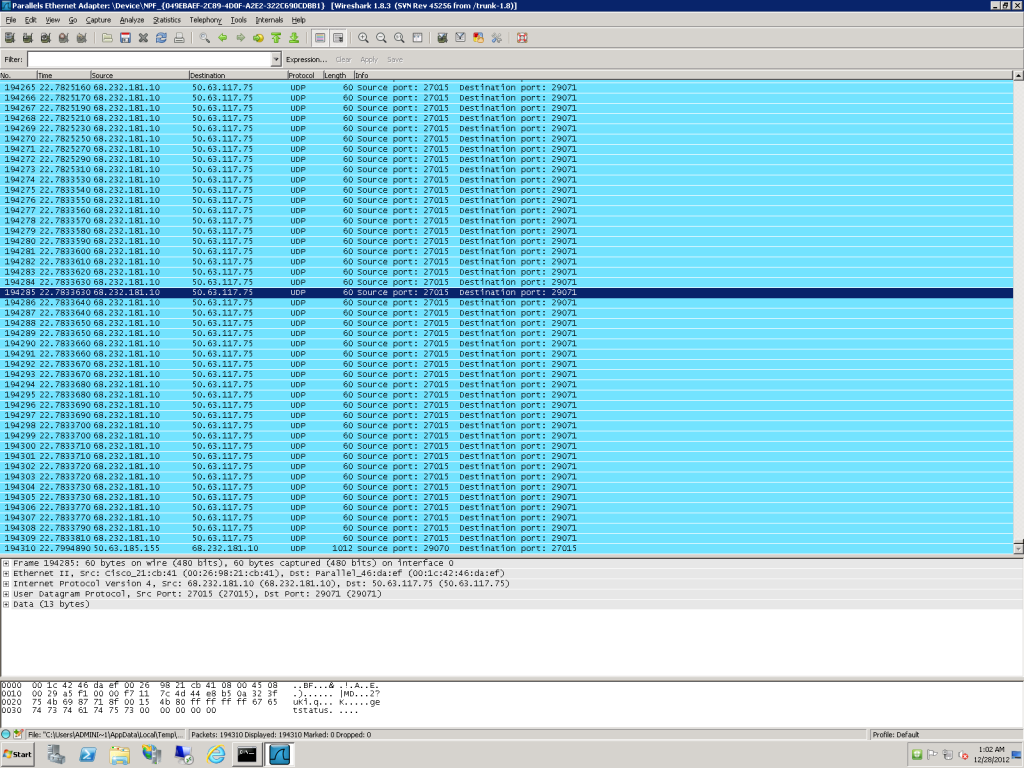The image size is (1024, 768).
Task: Click the Find packet magnifier icon
Action: tap(204, 38)
